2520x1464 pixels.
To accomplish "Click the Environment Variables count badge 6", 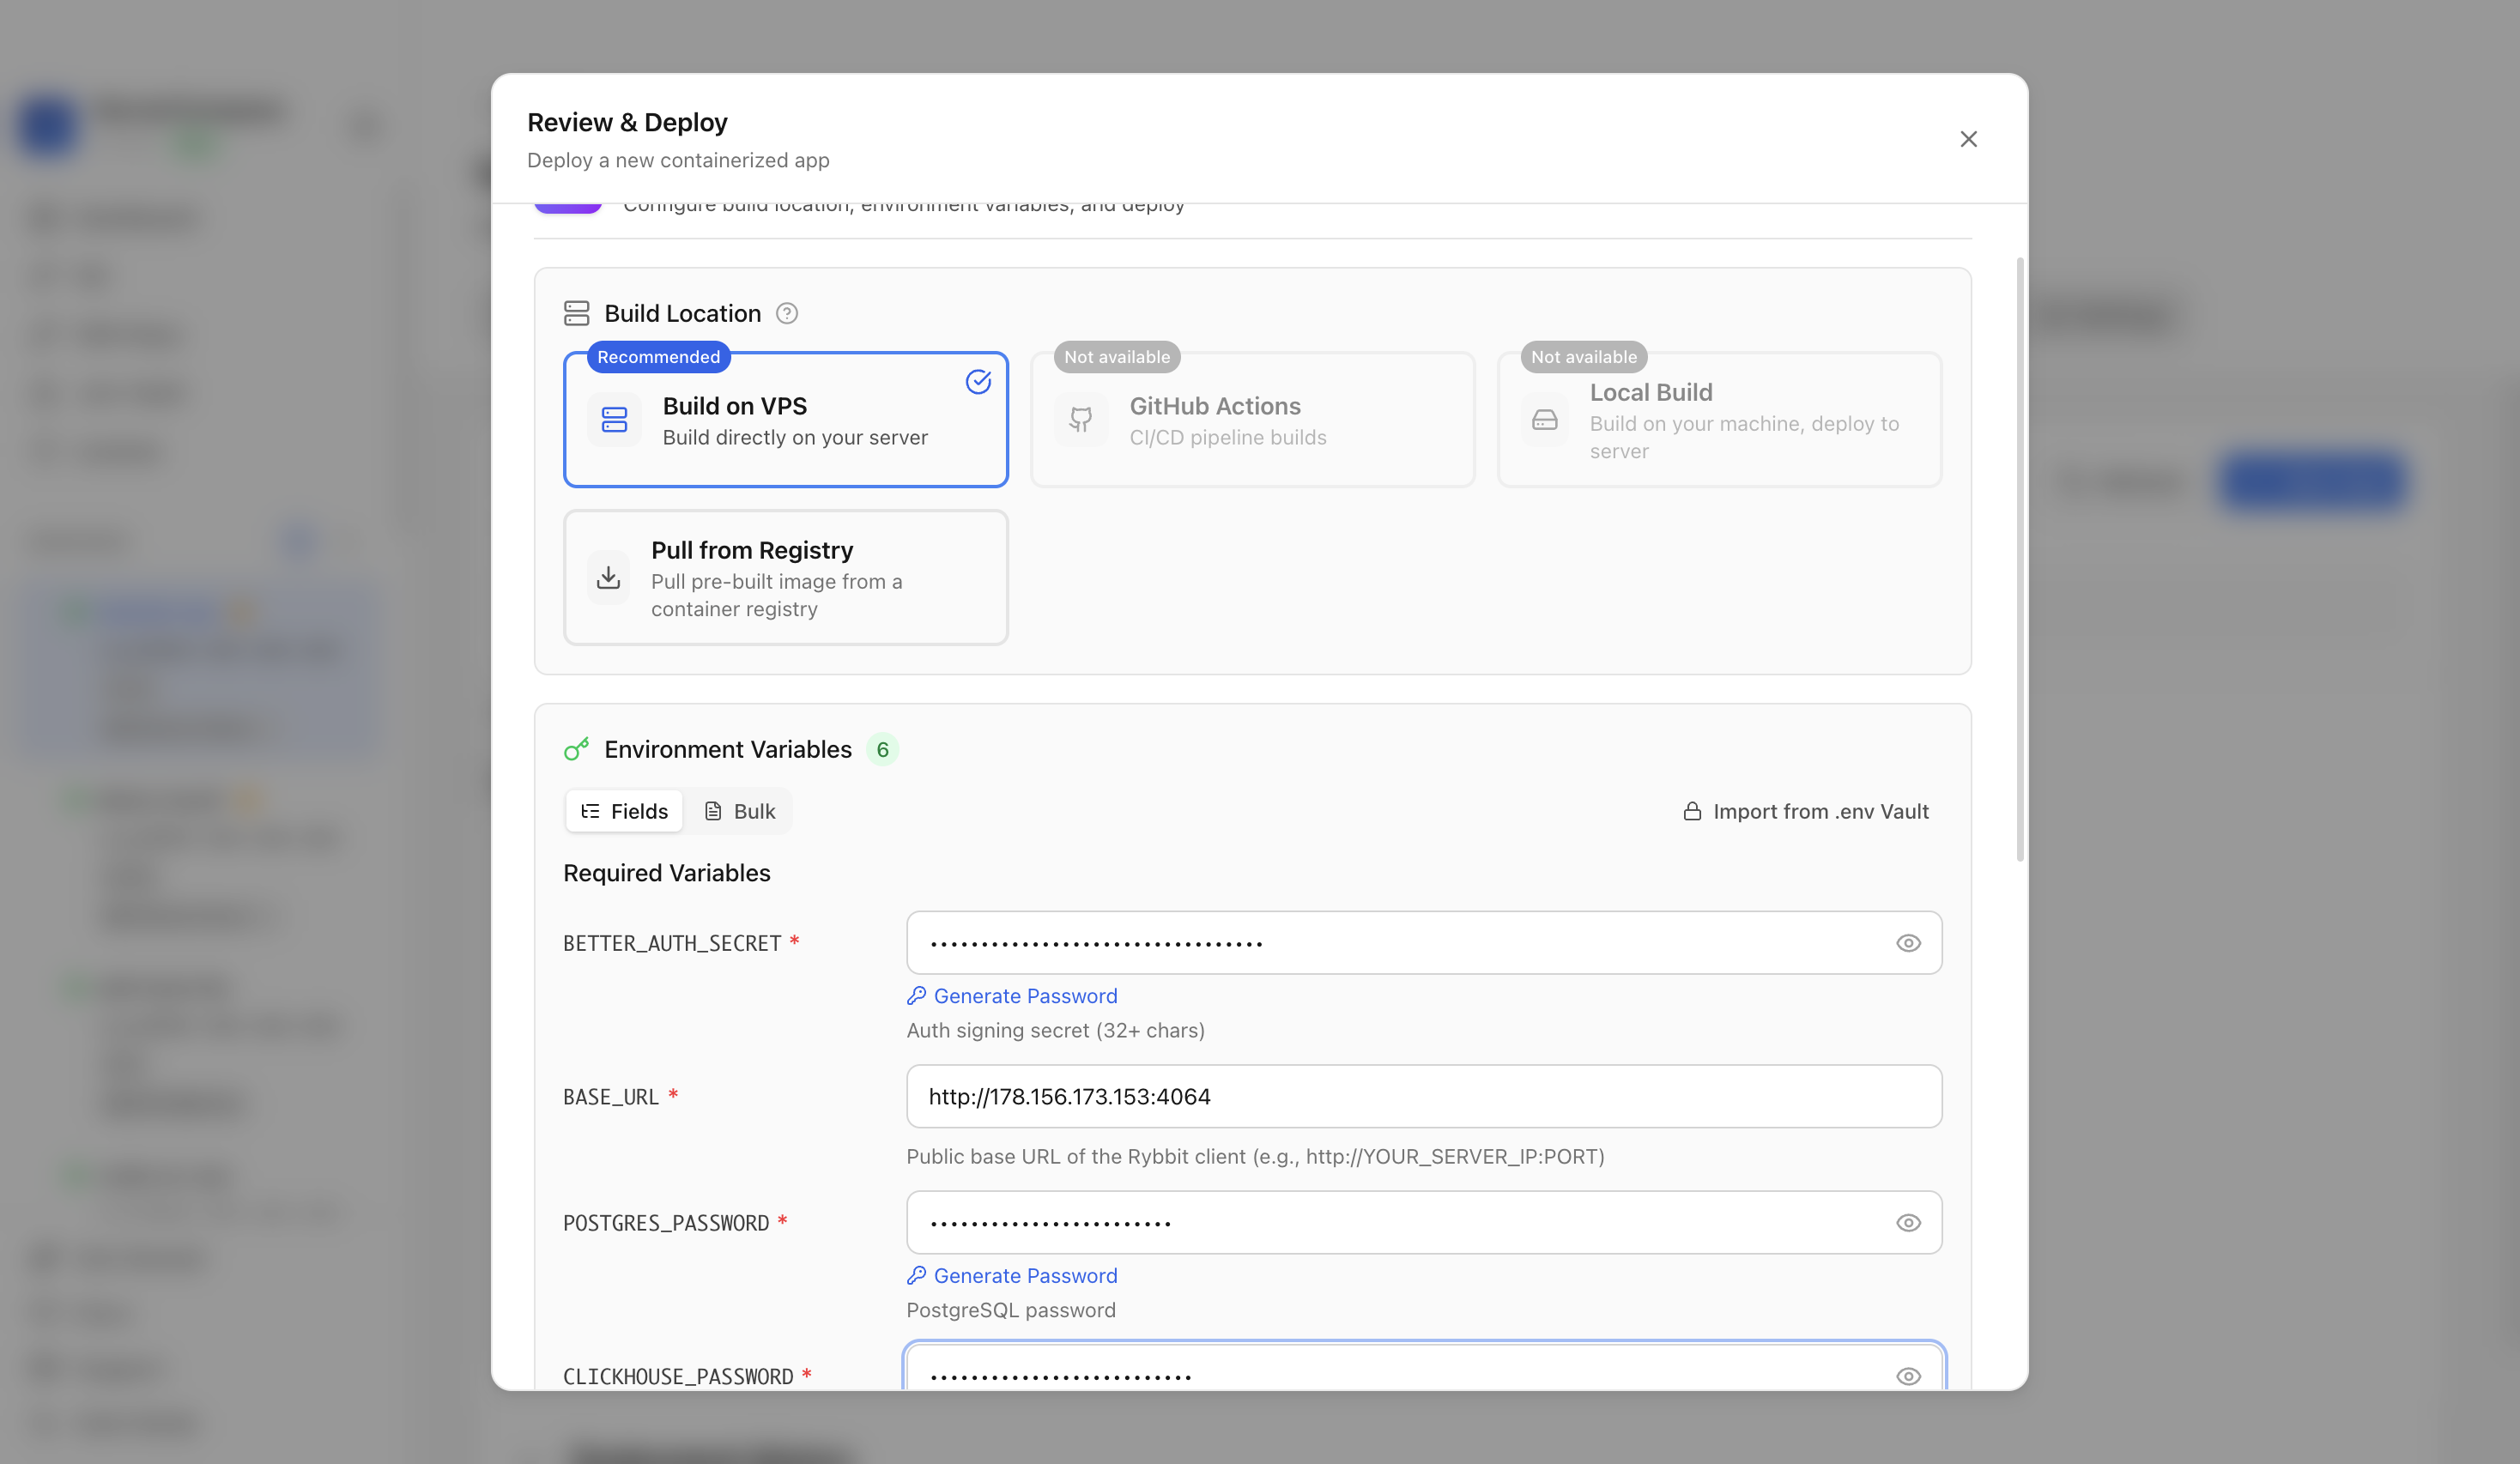I will (x=882, y=750).
